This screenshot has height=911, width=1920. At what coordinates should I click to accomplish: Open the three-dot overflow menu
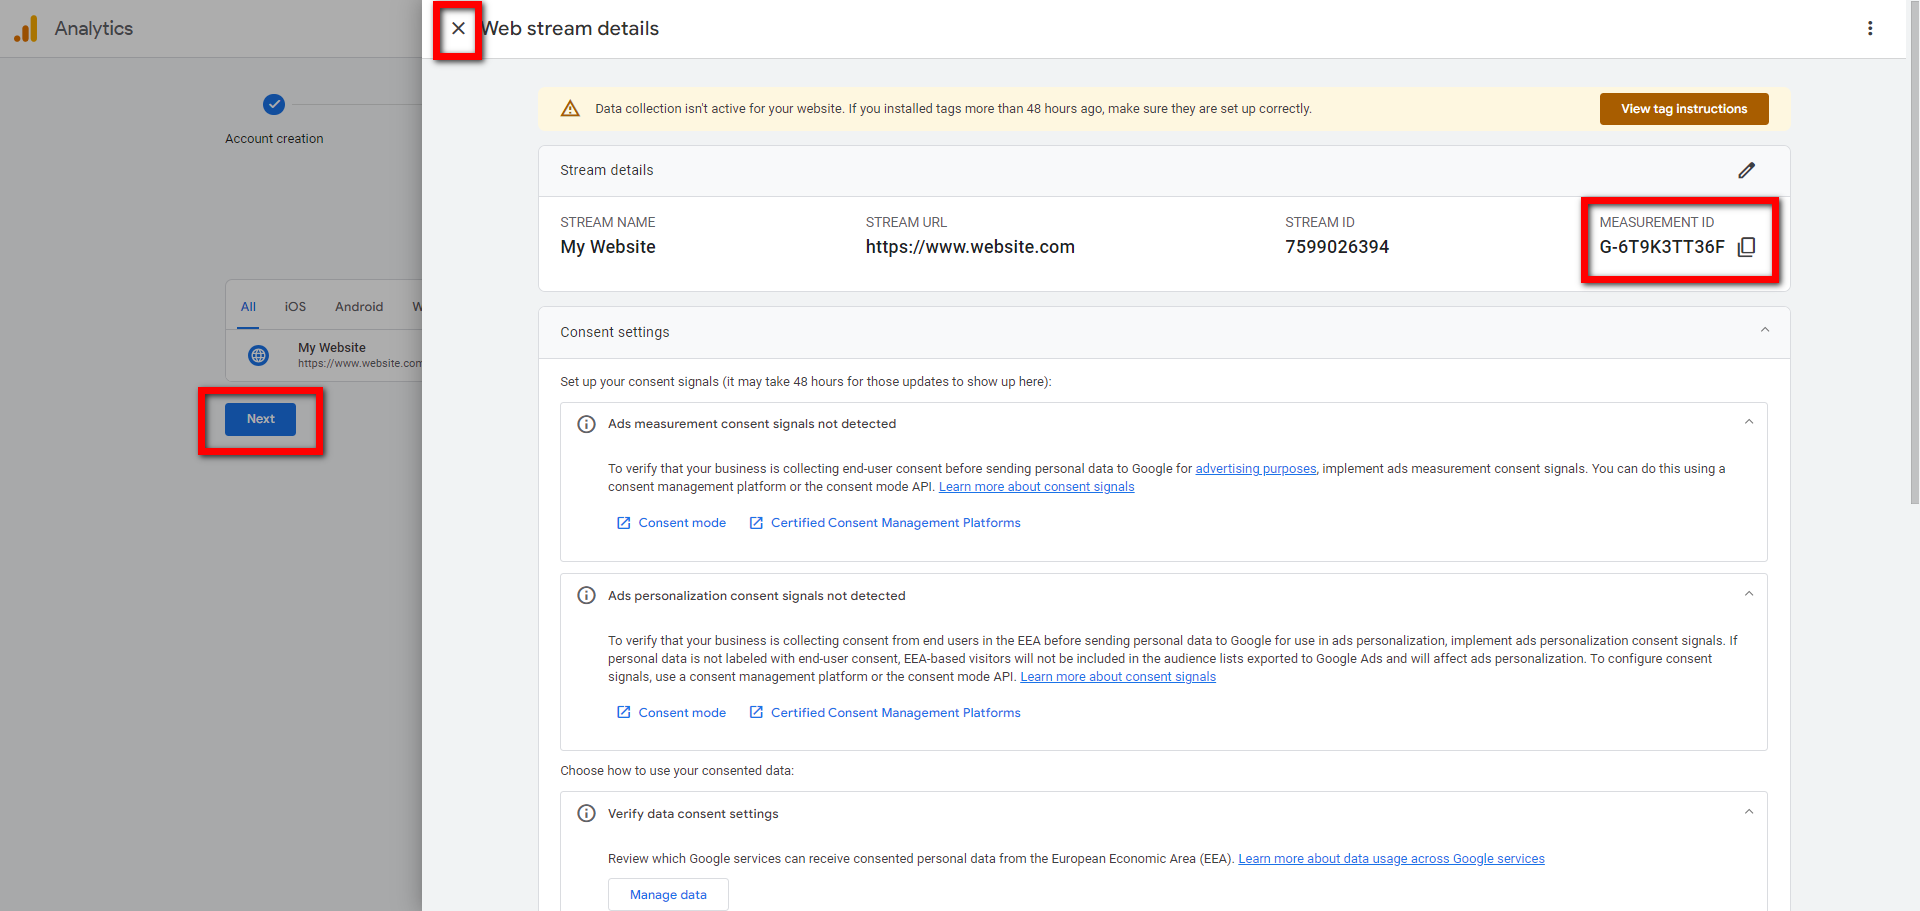coord(1871,28)
